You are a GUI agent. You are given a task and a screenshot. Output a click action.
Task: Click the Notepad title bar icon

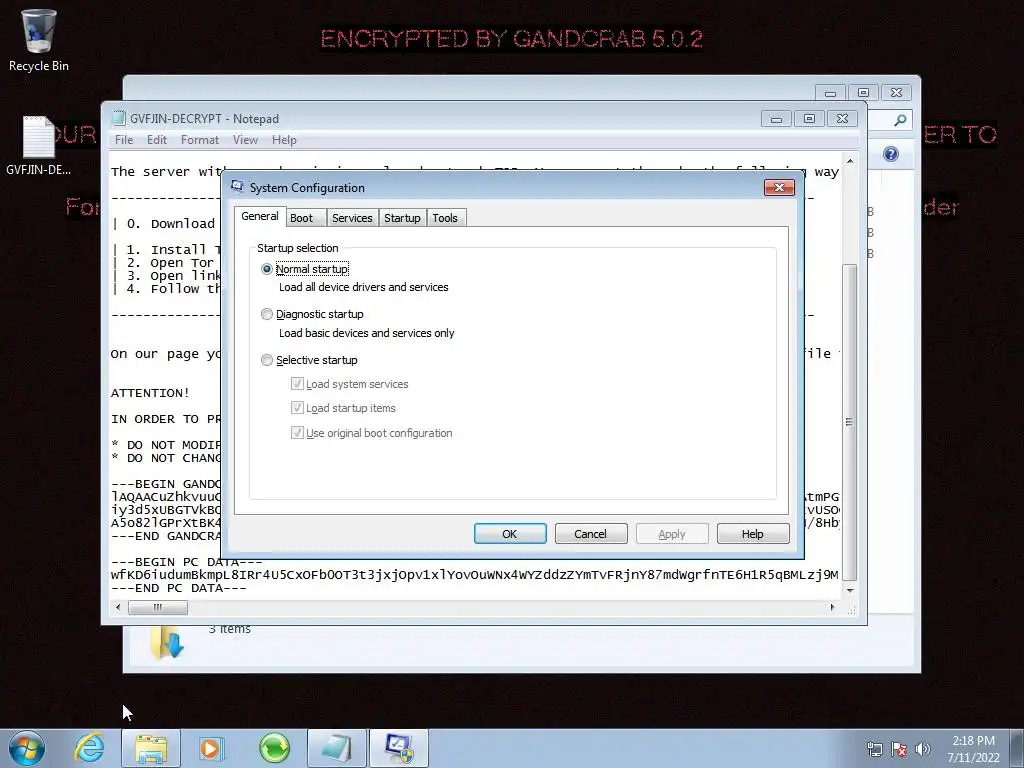coord(118,118)
